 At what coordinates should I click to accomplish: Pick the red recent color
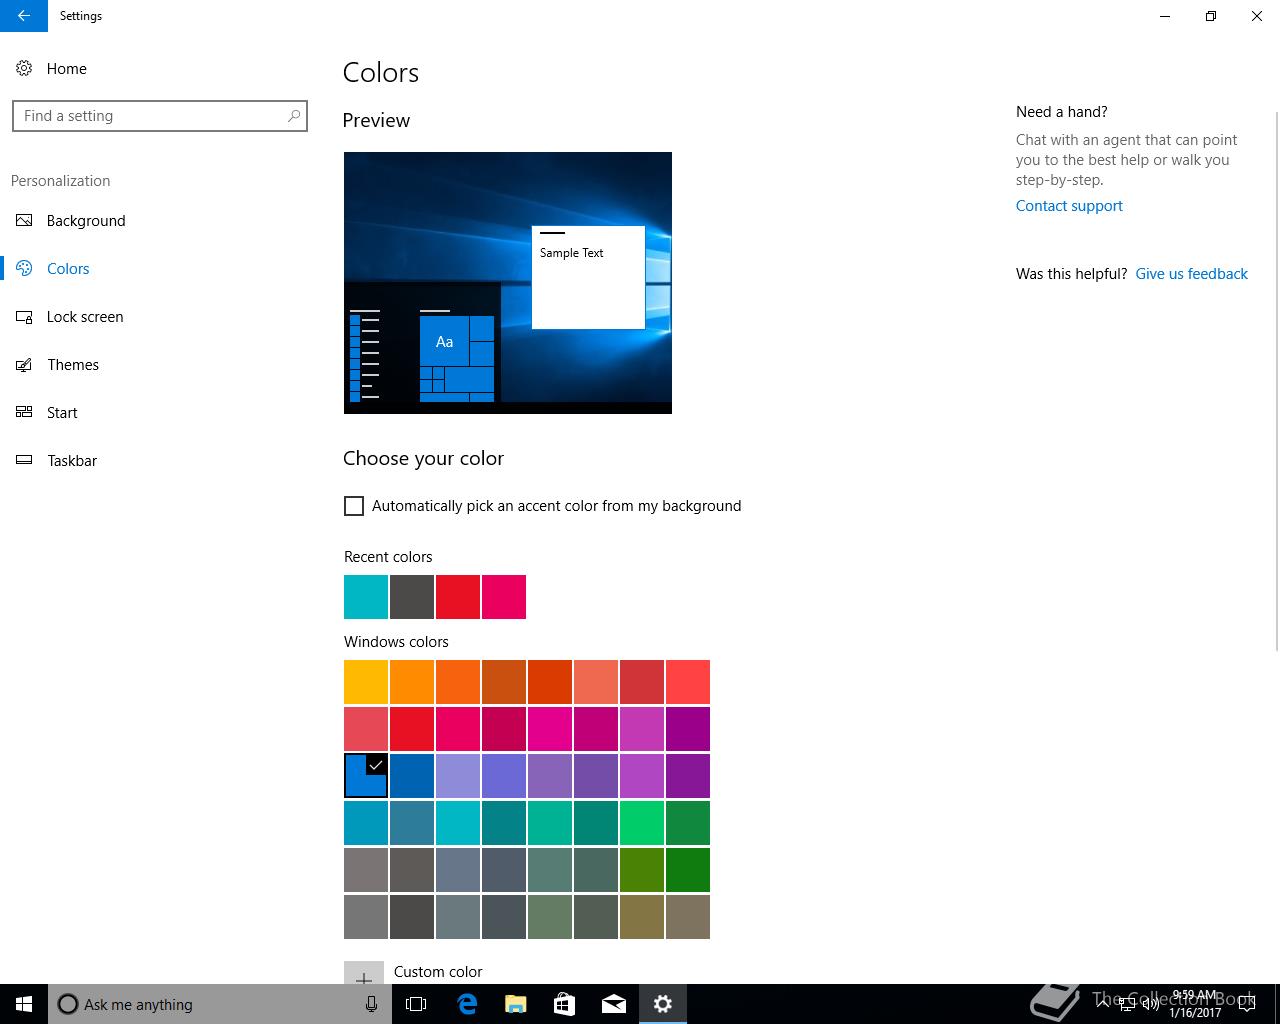tap(458, 597)
